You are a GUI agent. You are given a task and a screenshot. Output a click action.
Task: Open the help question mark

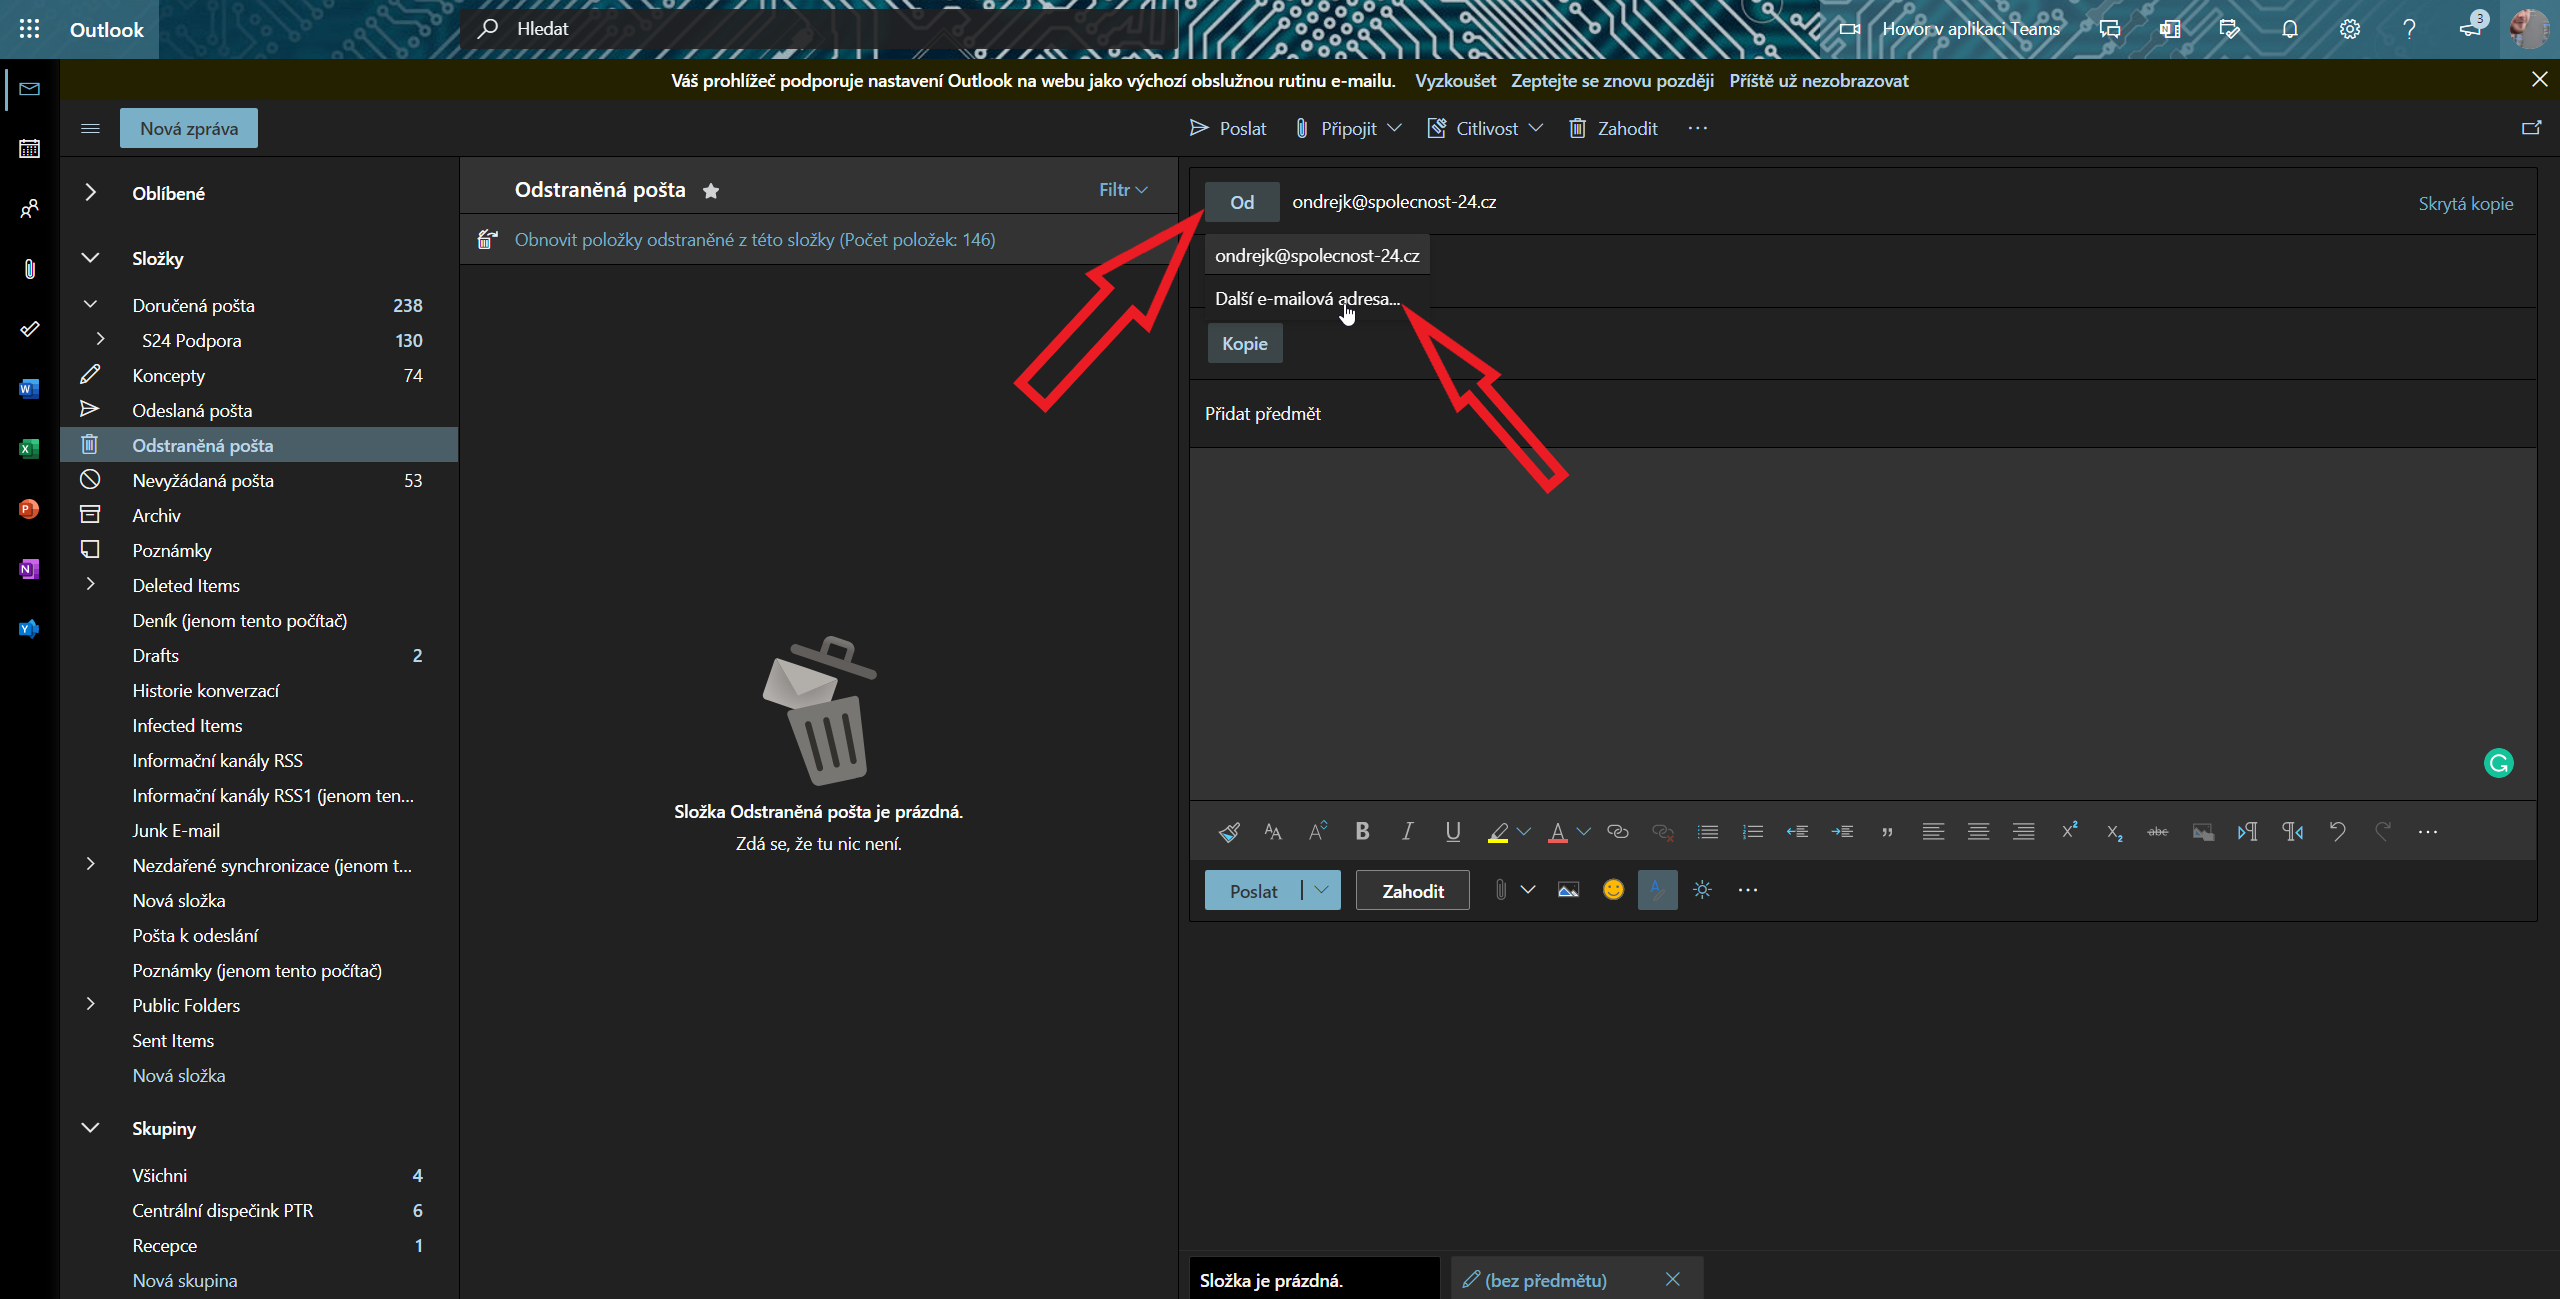click(x=2410, y=29)
